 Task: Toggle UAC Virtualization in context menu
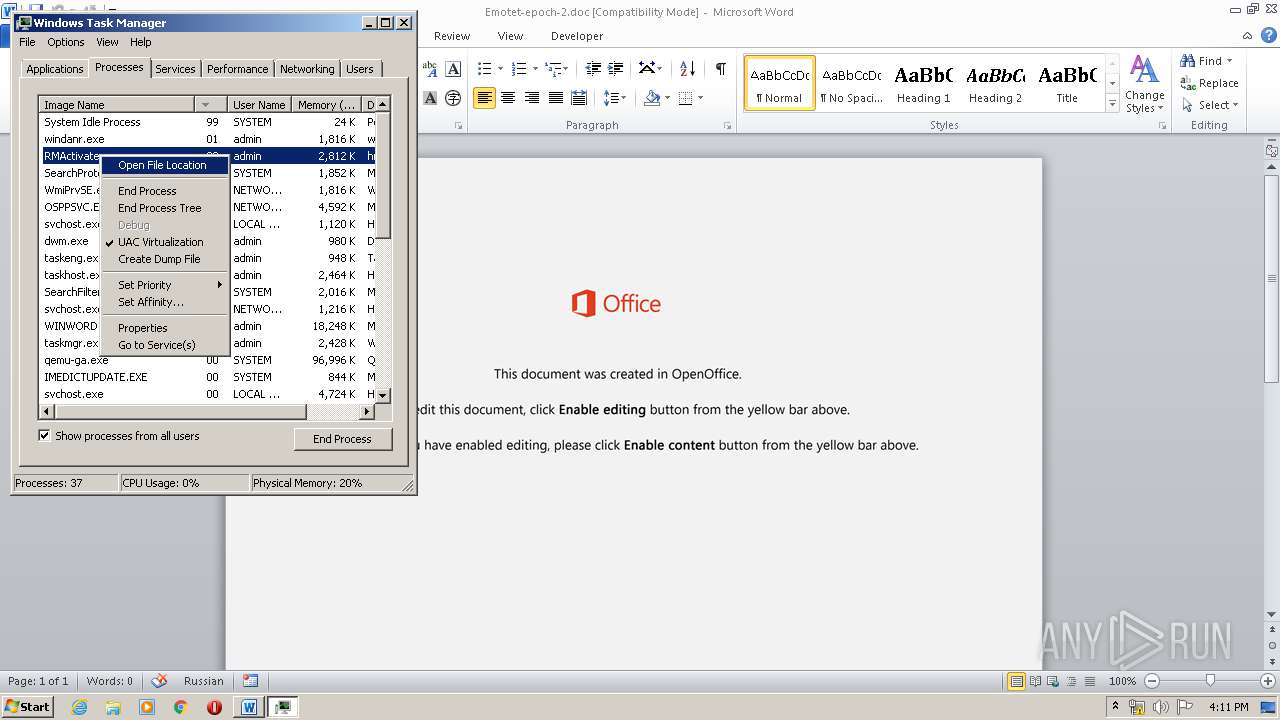[160, 242]
